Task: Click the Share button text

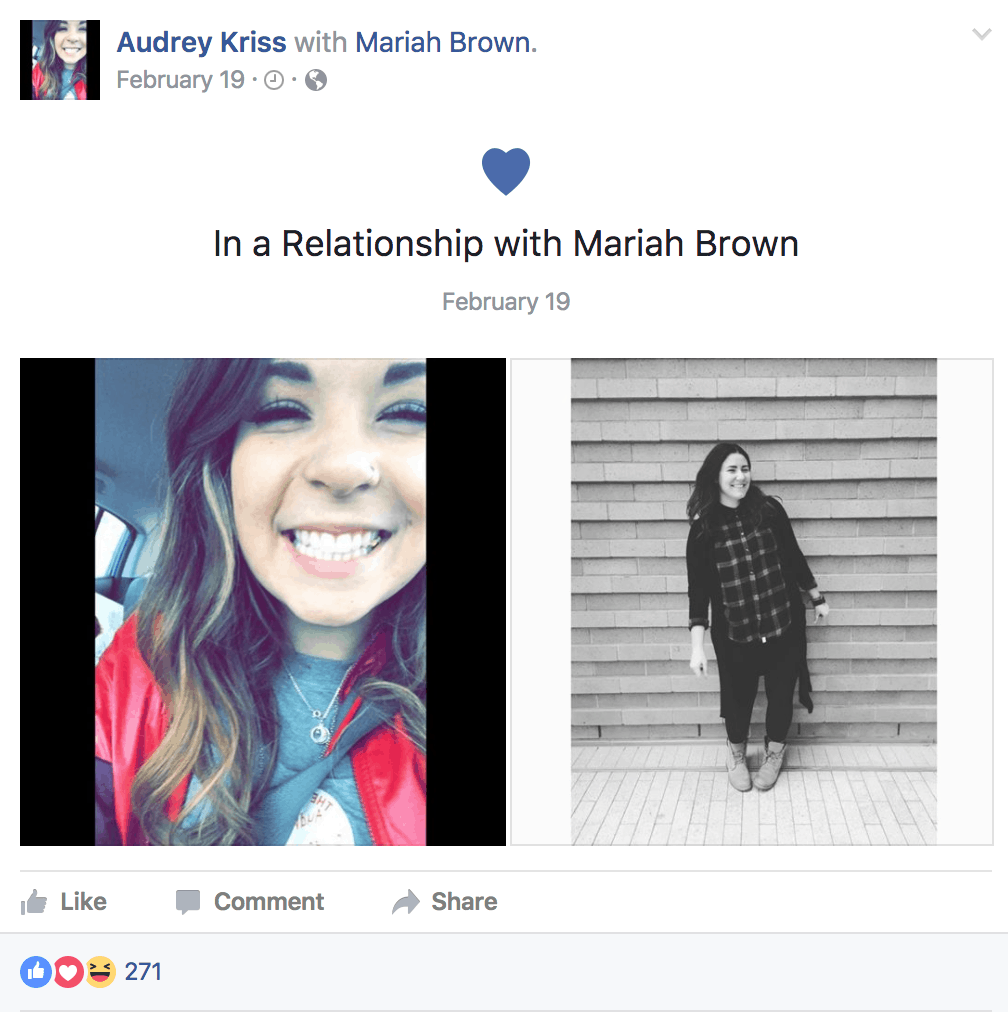Action: click(x=465, y=902)
